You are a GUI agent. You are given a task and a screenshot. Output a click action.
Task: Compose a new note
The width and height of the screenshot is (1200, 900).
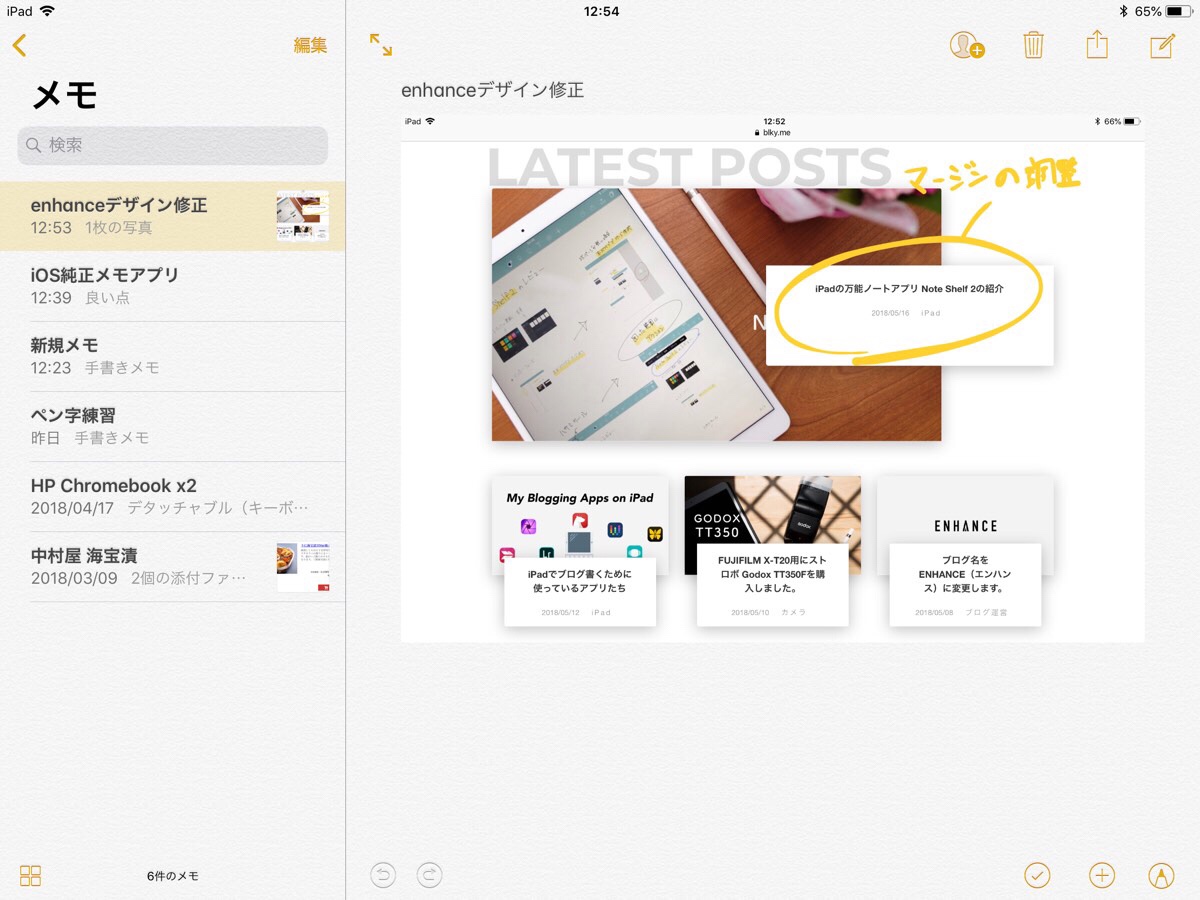click(x=1162, y=45)
